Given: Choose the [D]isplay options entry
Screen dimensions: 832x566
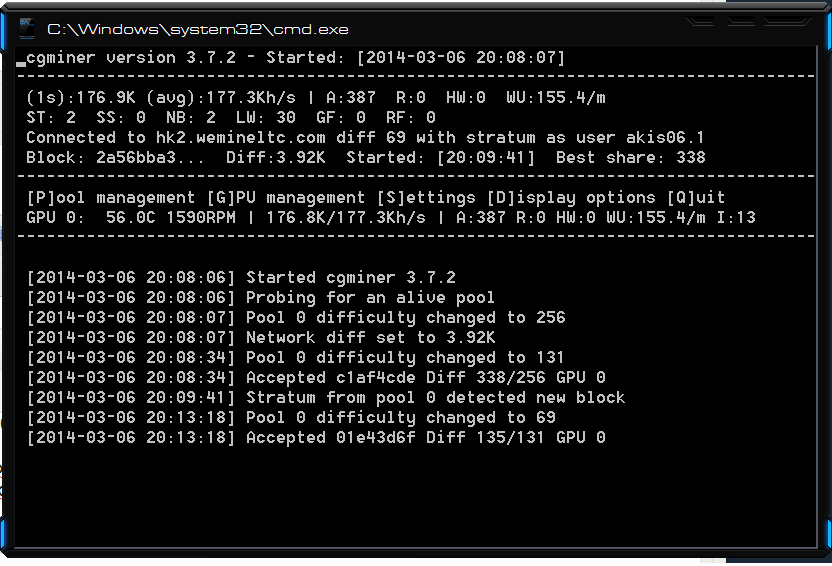Looking at the screenshot, I should (571, 198).
